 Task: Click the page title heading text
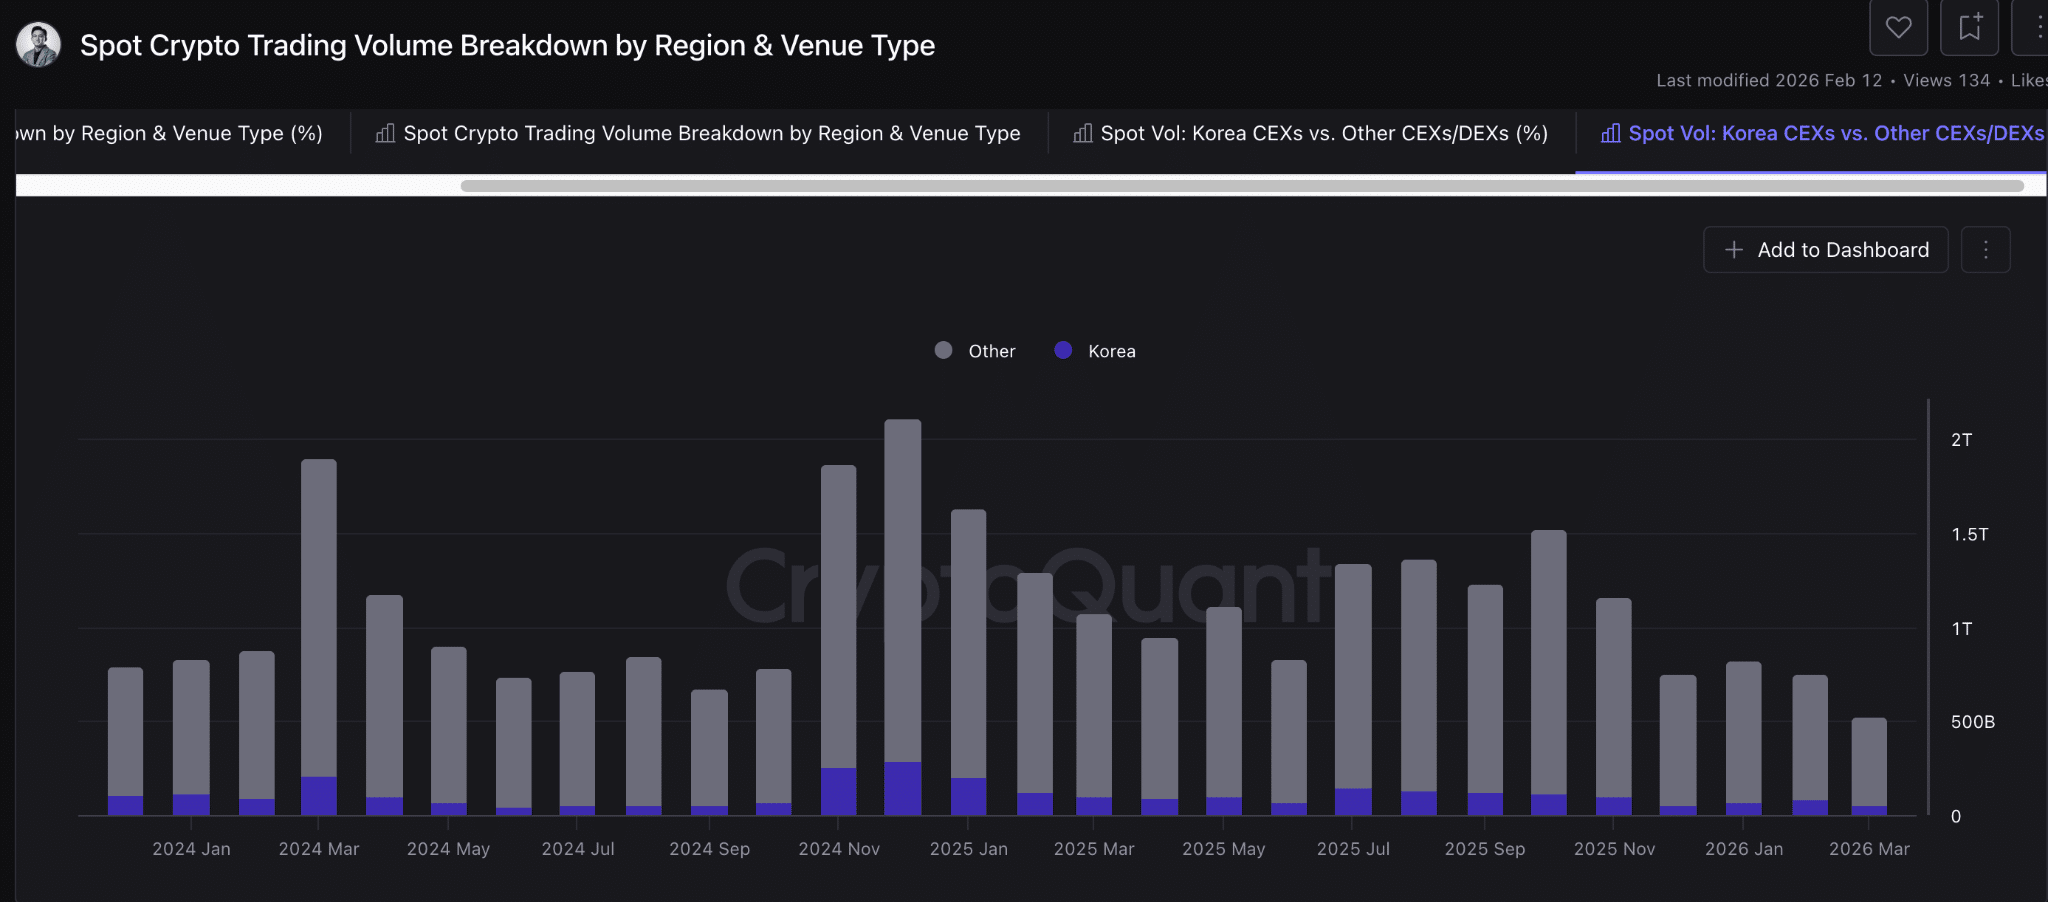coord(507,45)
